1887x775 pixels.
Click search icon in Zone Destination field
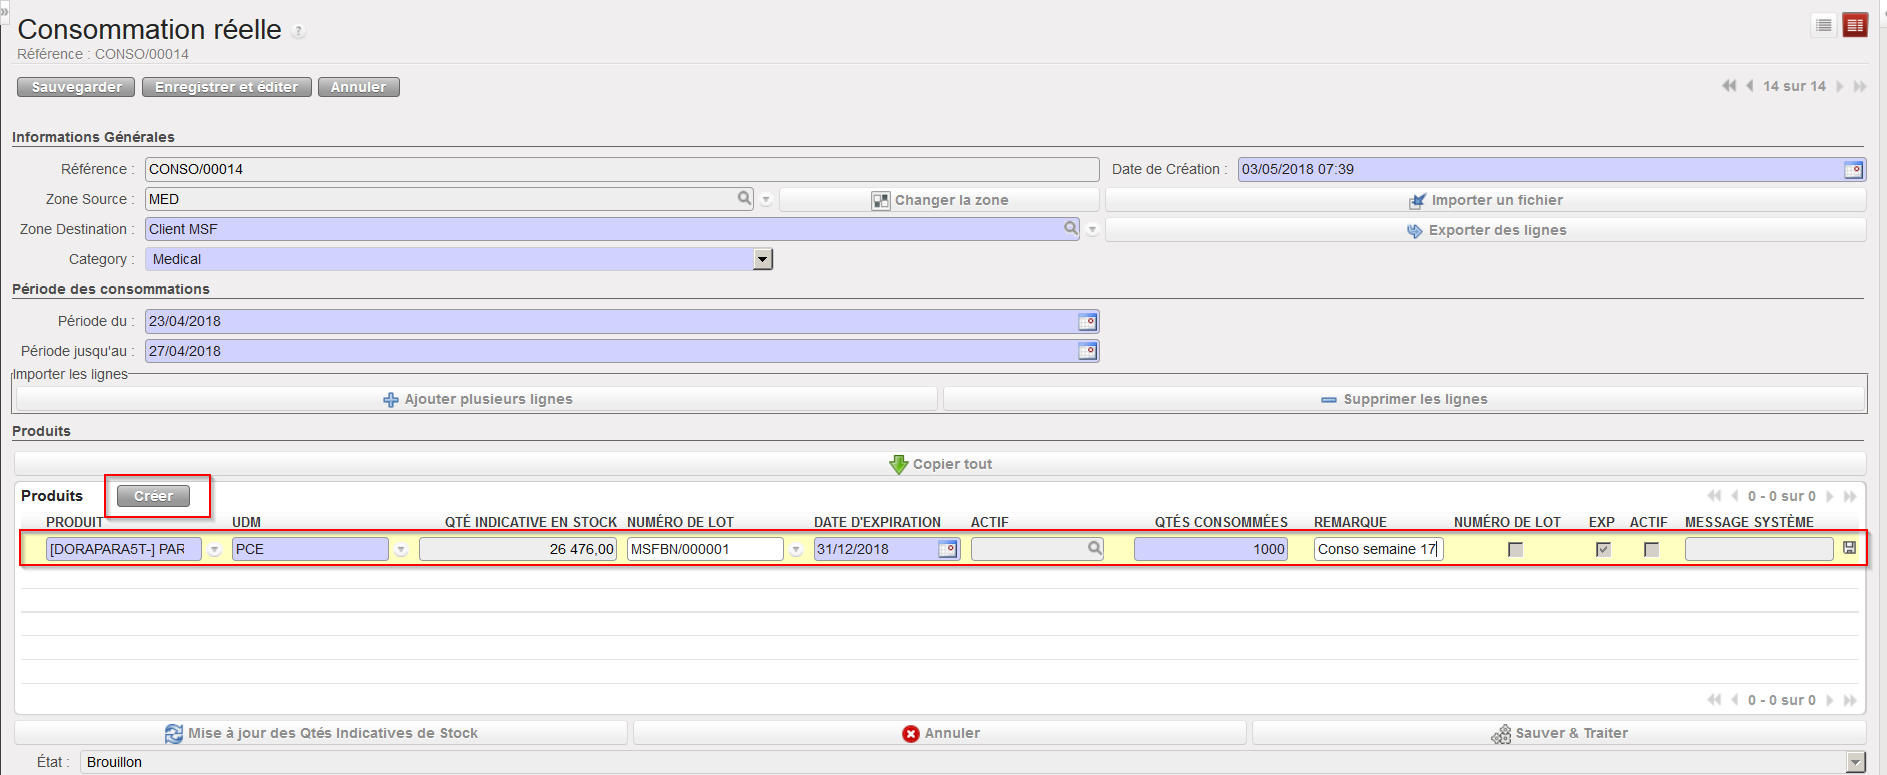click(1071, 229)
